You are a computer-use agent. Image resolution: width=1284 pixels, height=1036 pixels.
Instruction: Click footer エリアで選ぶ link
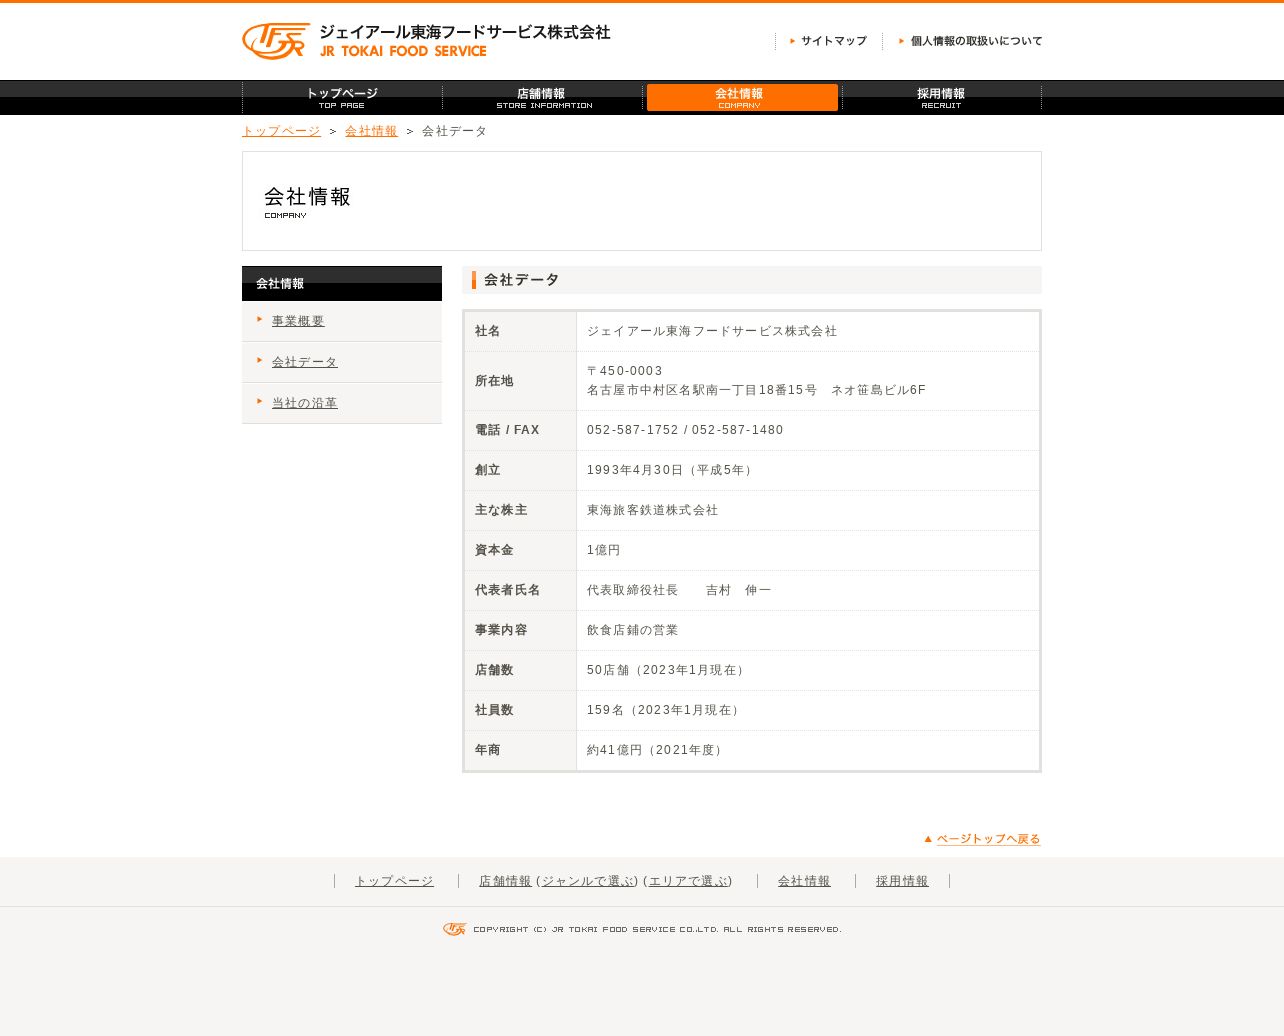pyautogui.click(x=688, y=881)
